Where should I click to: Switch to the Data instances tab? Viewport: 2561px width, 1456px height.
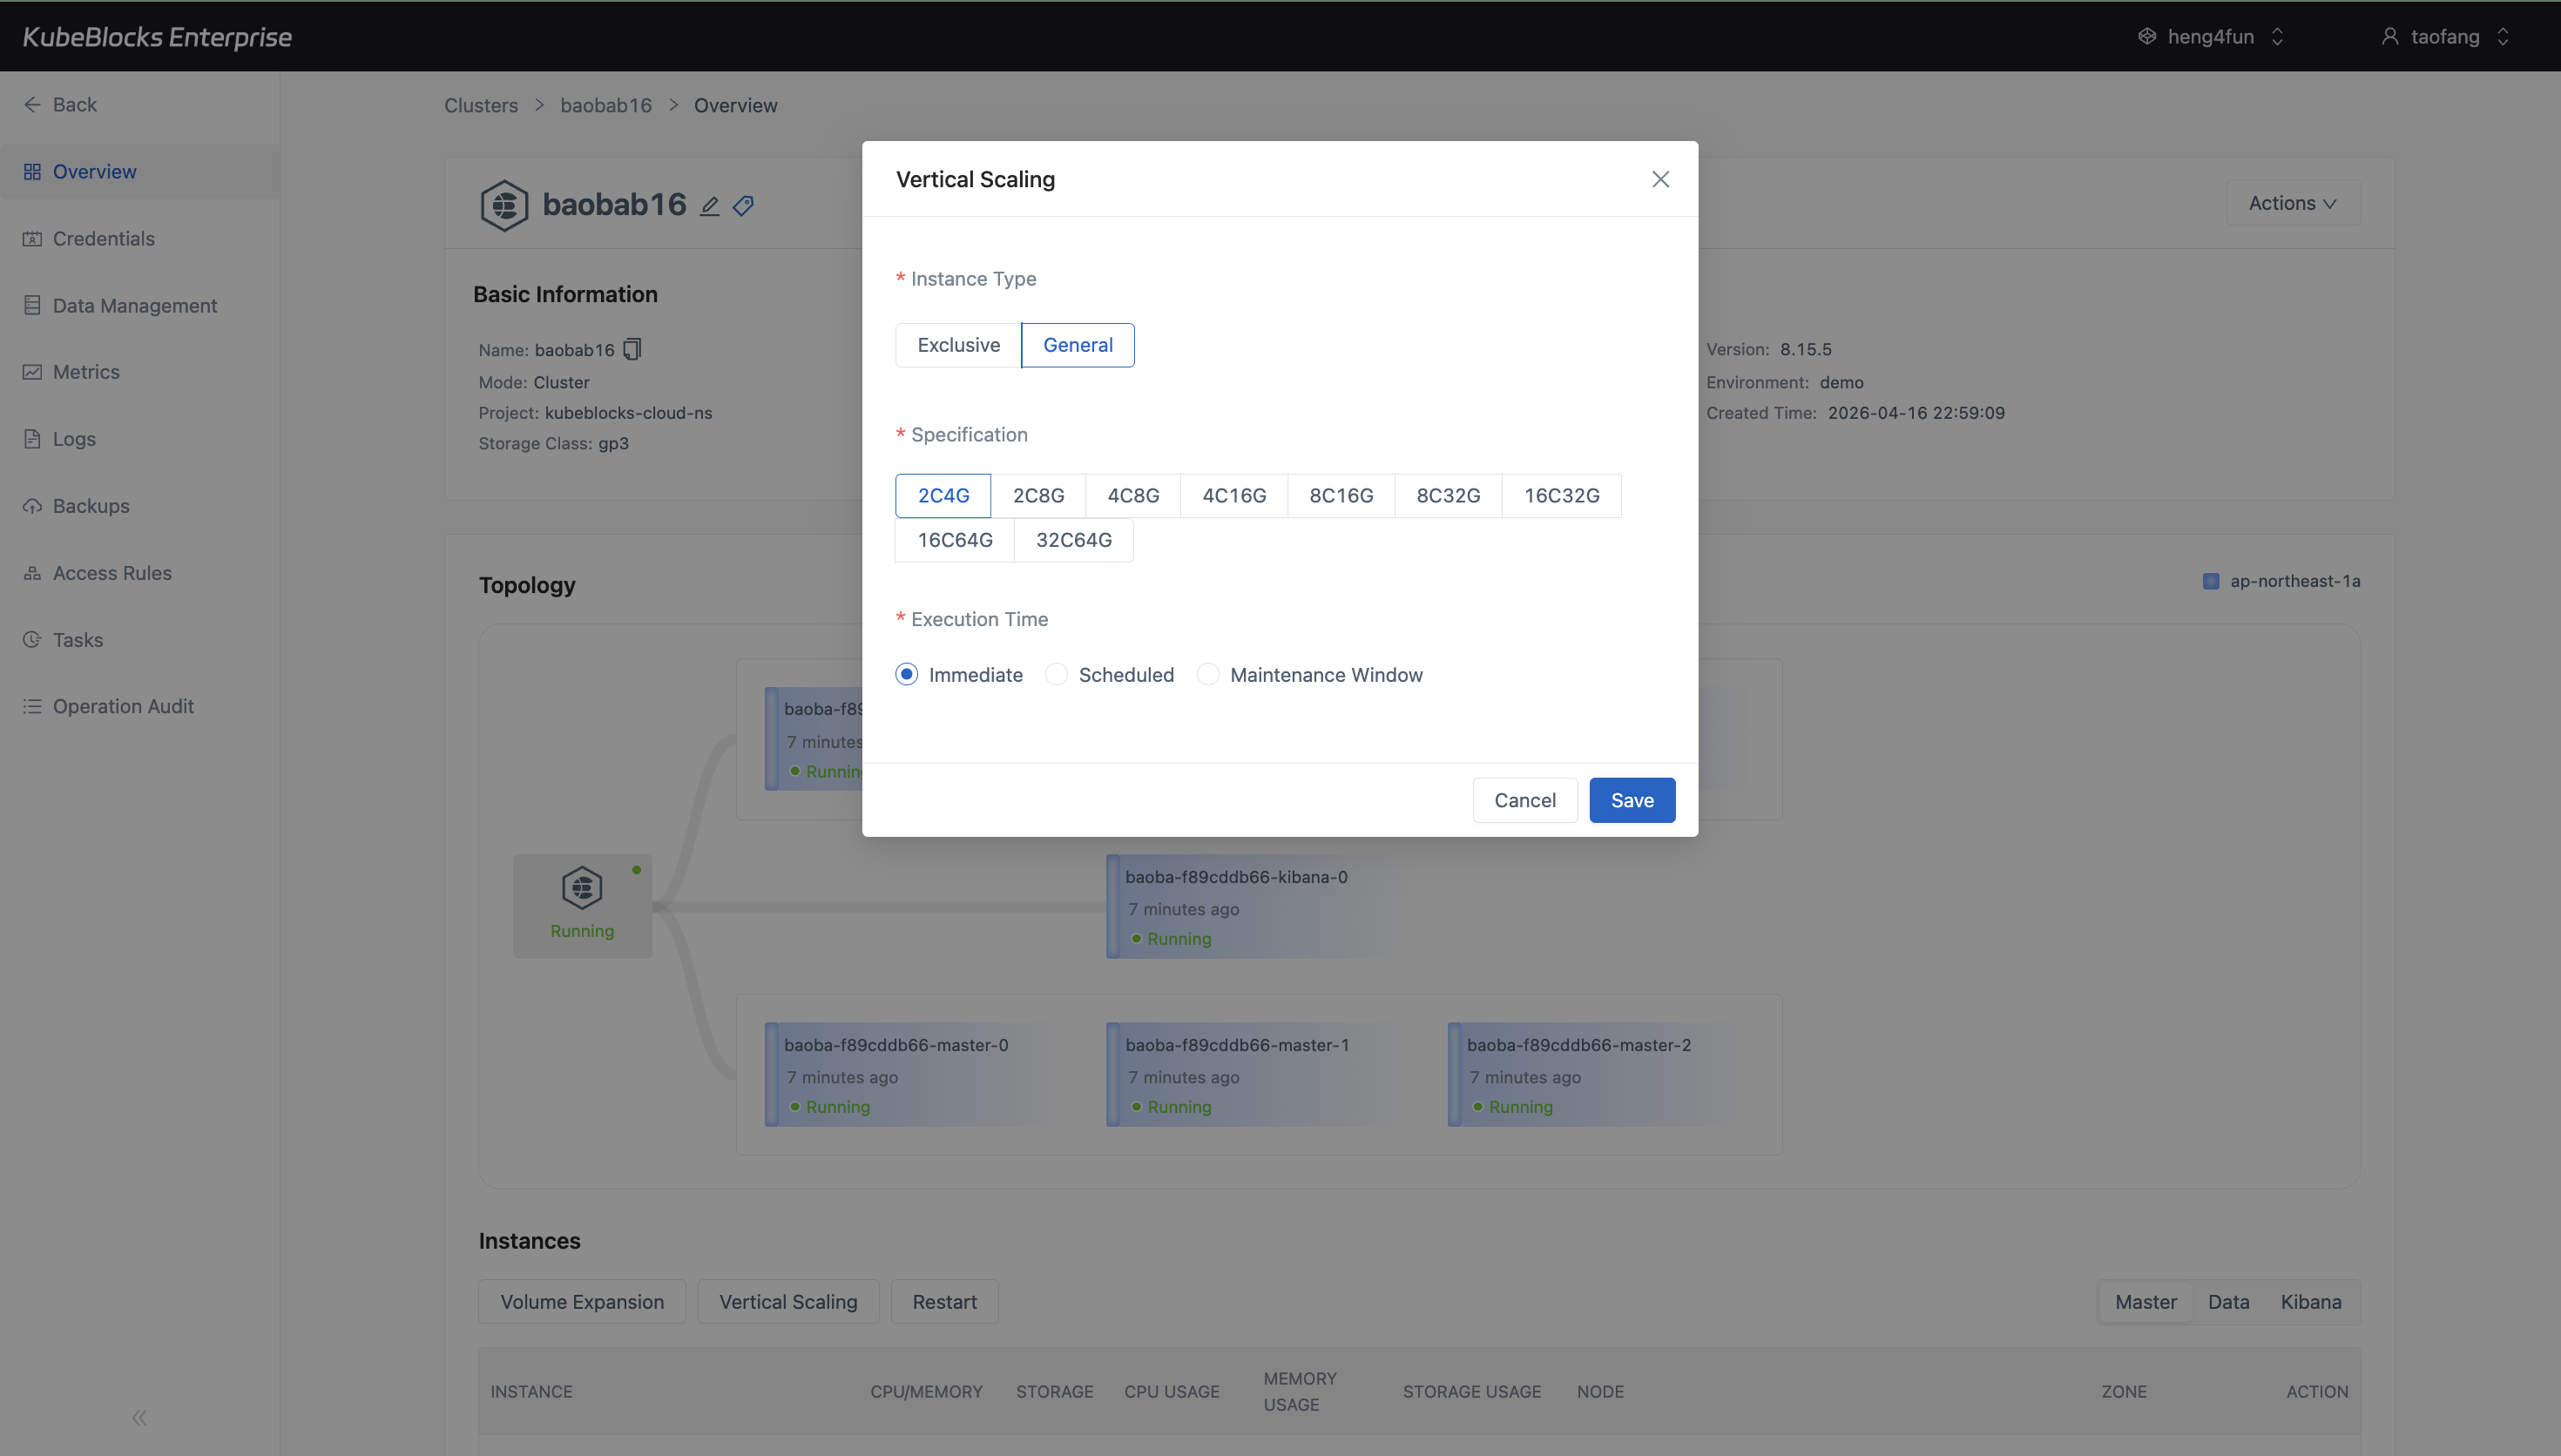pyautogui.click(x=2229, y=1302)
